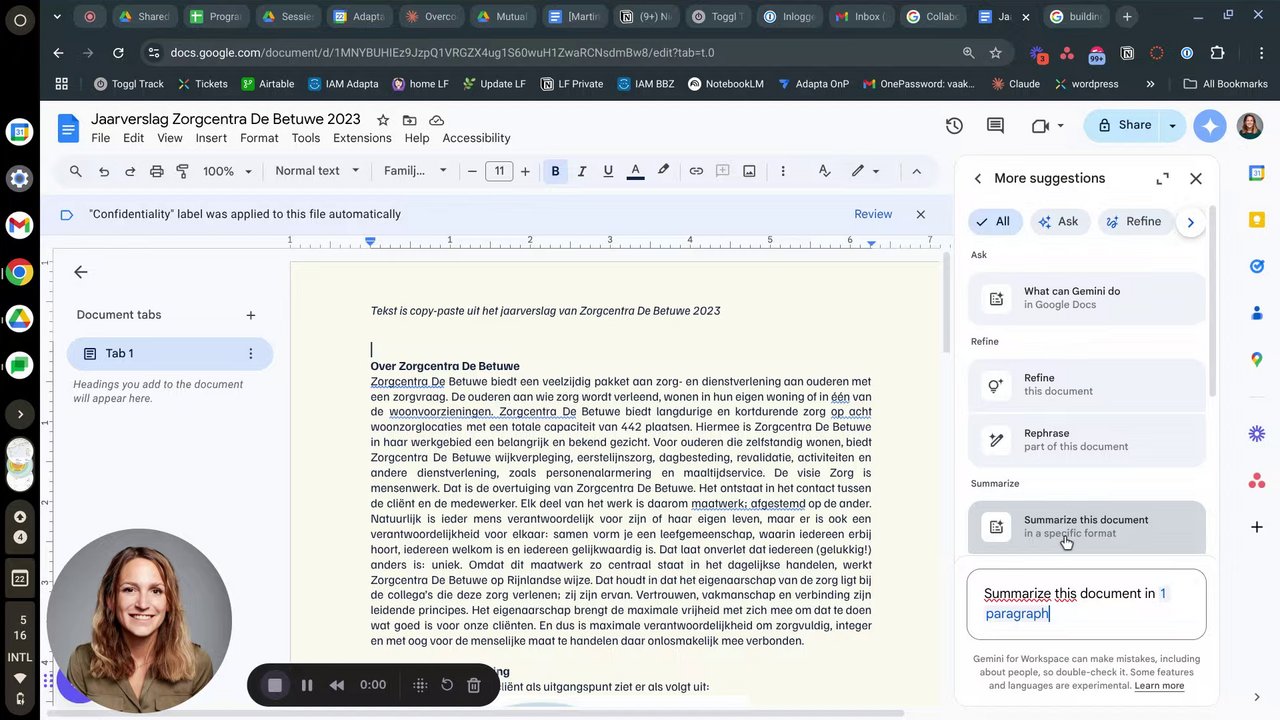Open the Normal text style dropdown
Viewport: 1280px width, 720px height.
pyautogui.click(x=316, y=171)
